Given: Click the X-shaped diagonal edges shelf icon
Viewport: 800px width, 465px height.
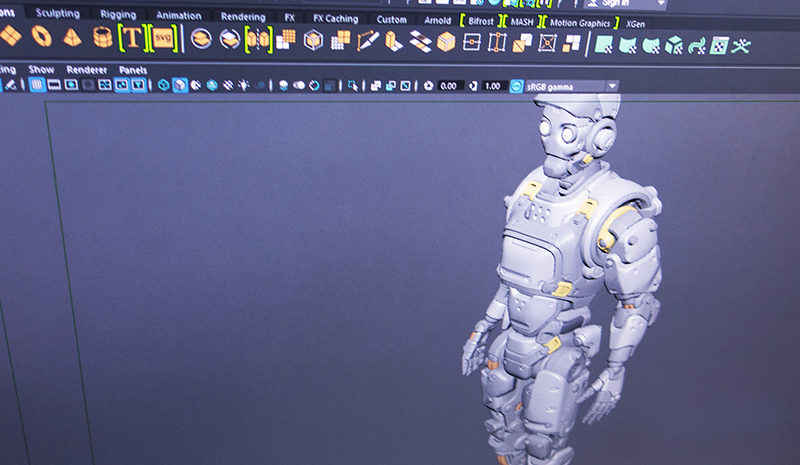Looking at the screenshot, I should (x=547, y=43).
